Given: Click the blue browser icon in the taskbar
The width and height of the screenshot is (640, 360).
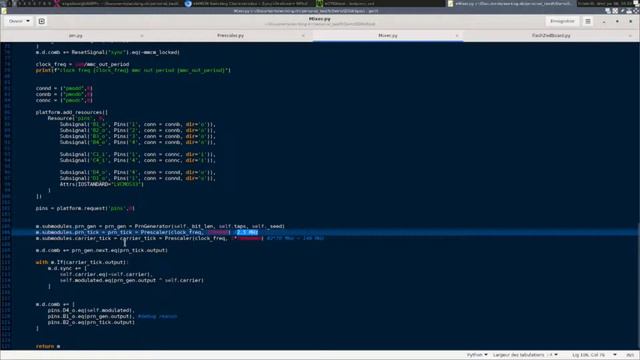Looking at the screenshot, I should pos(188,4).
